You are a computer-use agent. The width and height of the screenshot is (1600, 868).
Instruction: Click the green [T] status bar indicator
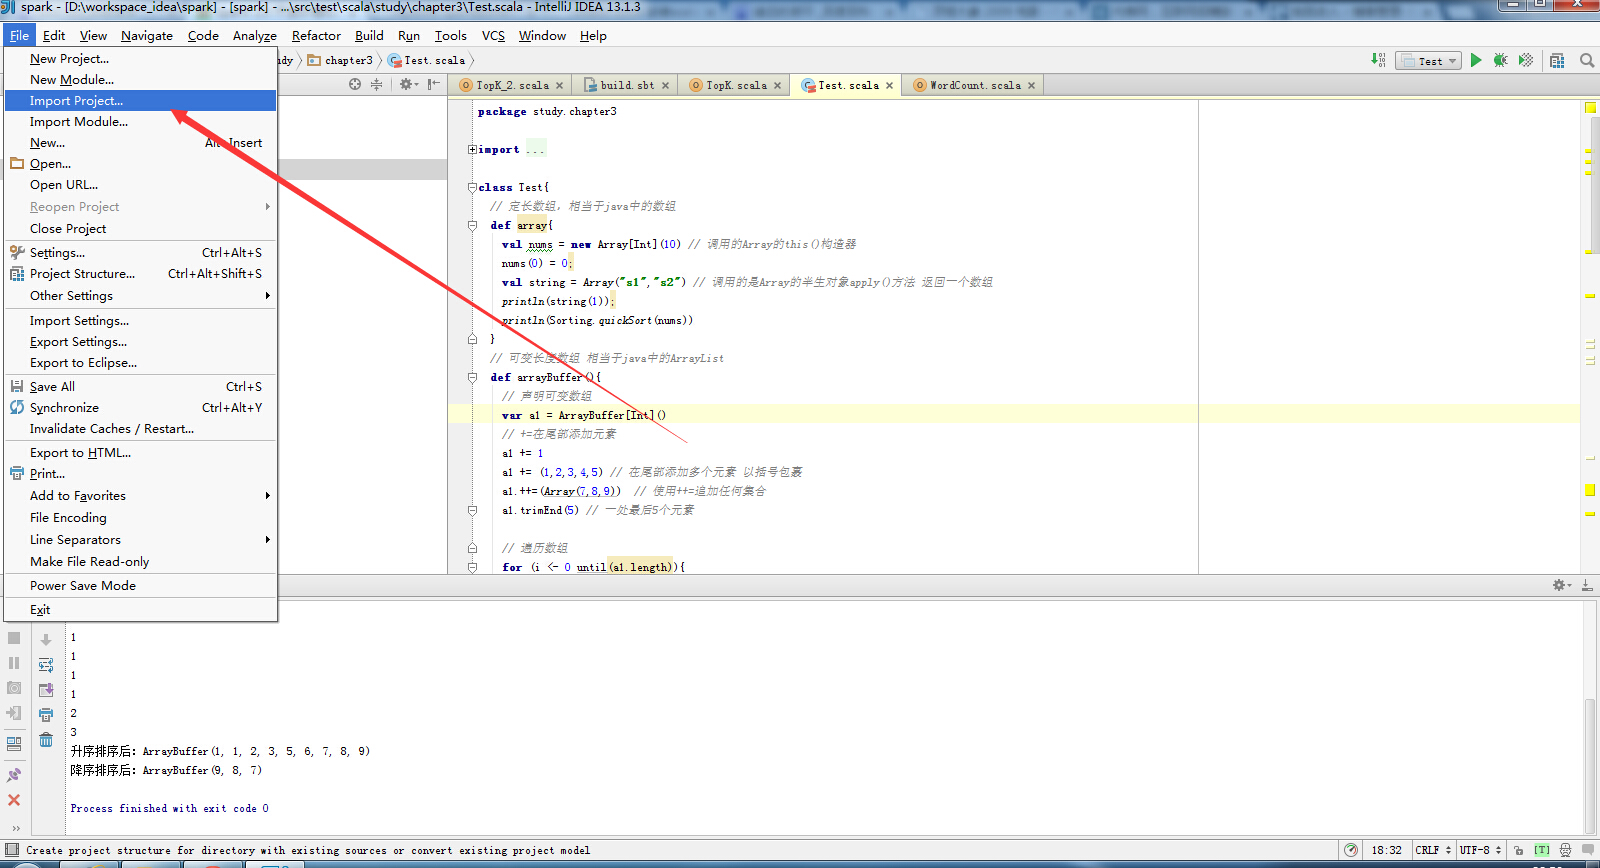[x=1542, y=850]
